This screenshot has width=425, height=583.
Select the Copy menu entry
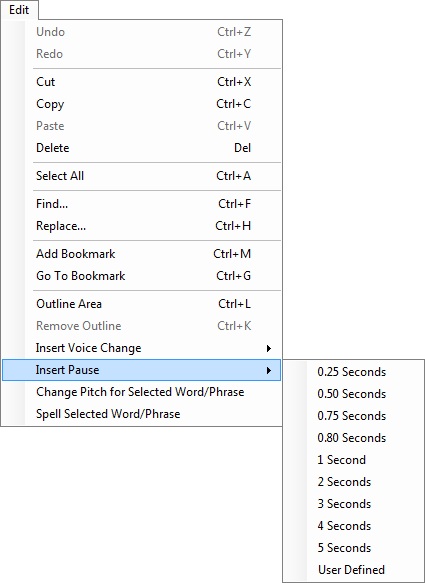click(x=141, y=104)
